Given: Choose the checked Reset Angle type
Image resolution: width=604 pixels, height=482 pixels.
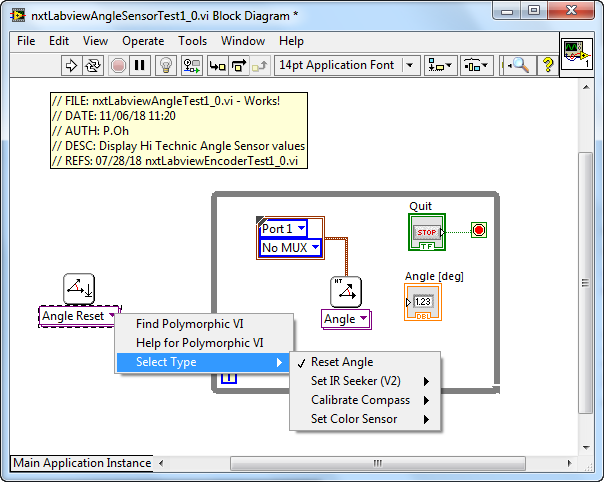Looking at the screenshot, I should coord(365,362).
